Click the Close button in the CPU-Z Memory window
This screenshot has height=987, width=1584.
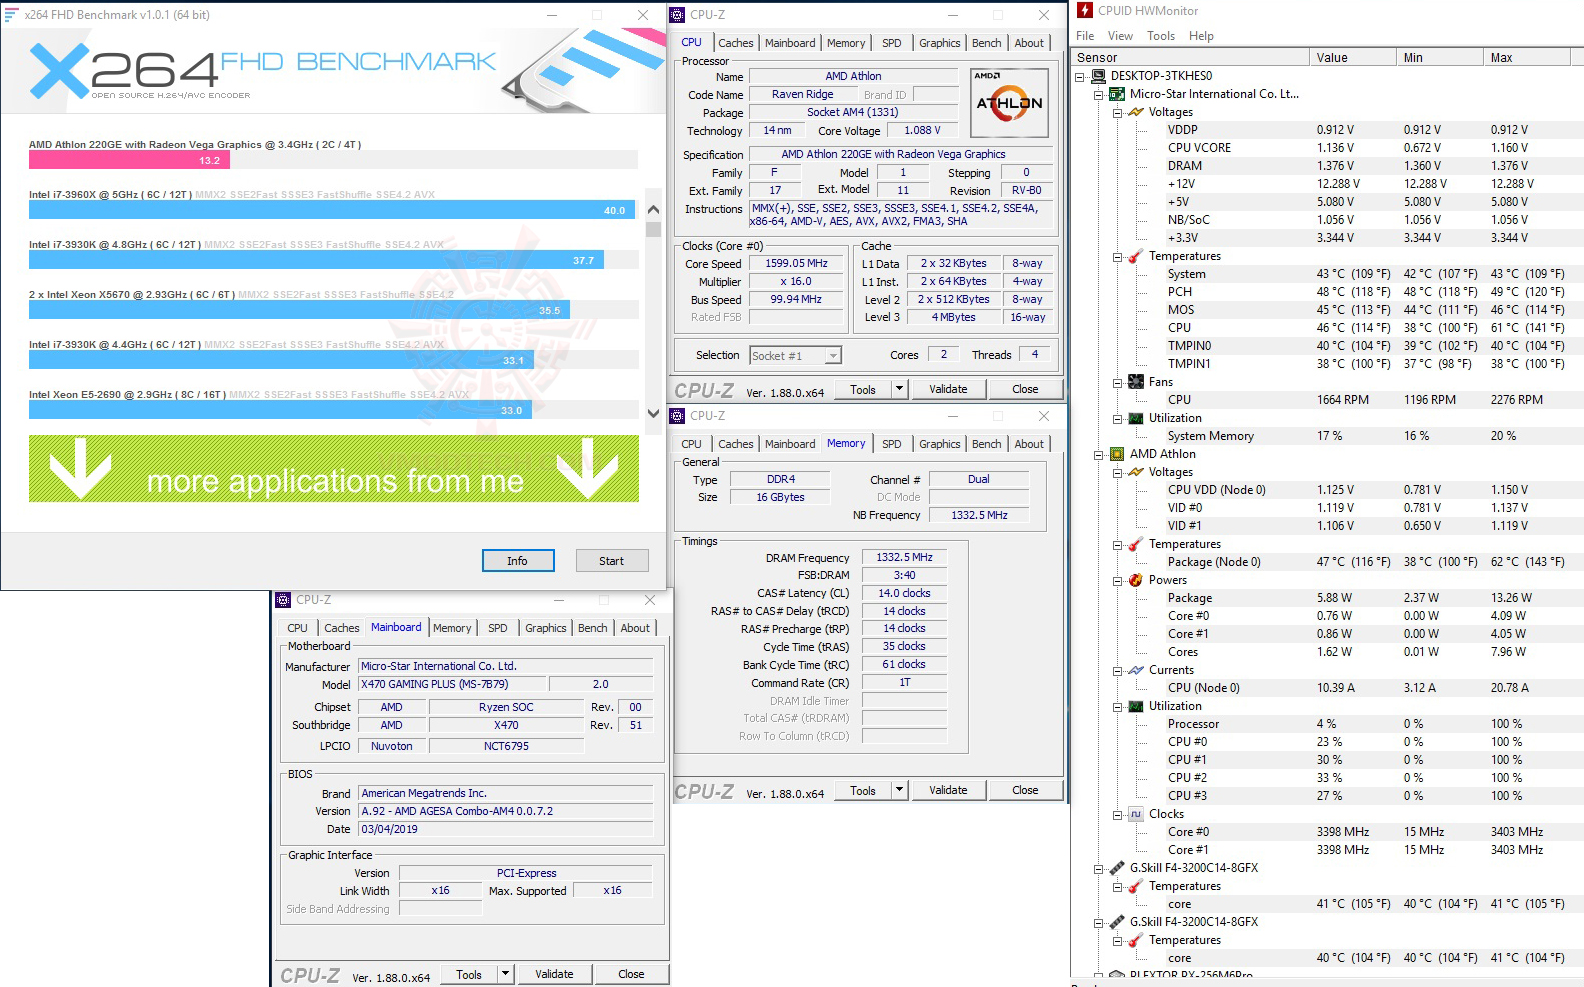(x=1025, y=790)
